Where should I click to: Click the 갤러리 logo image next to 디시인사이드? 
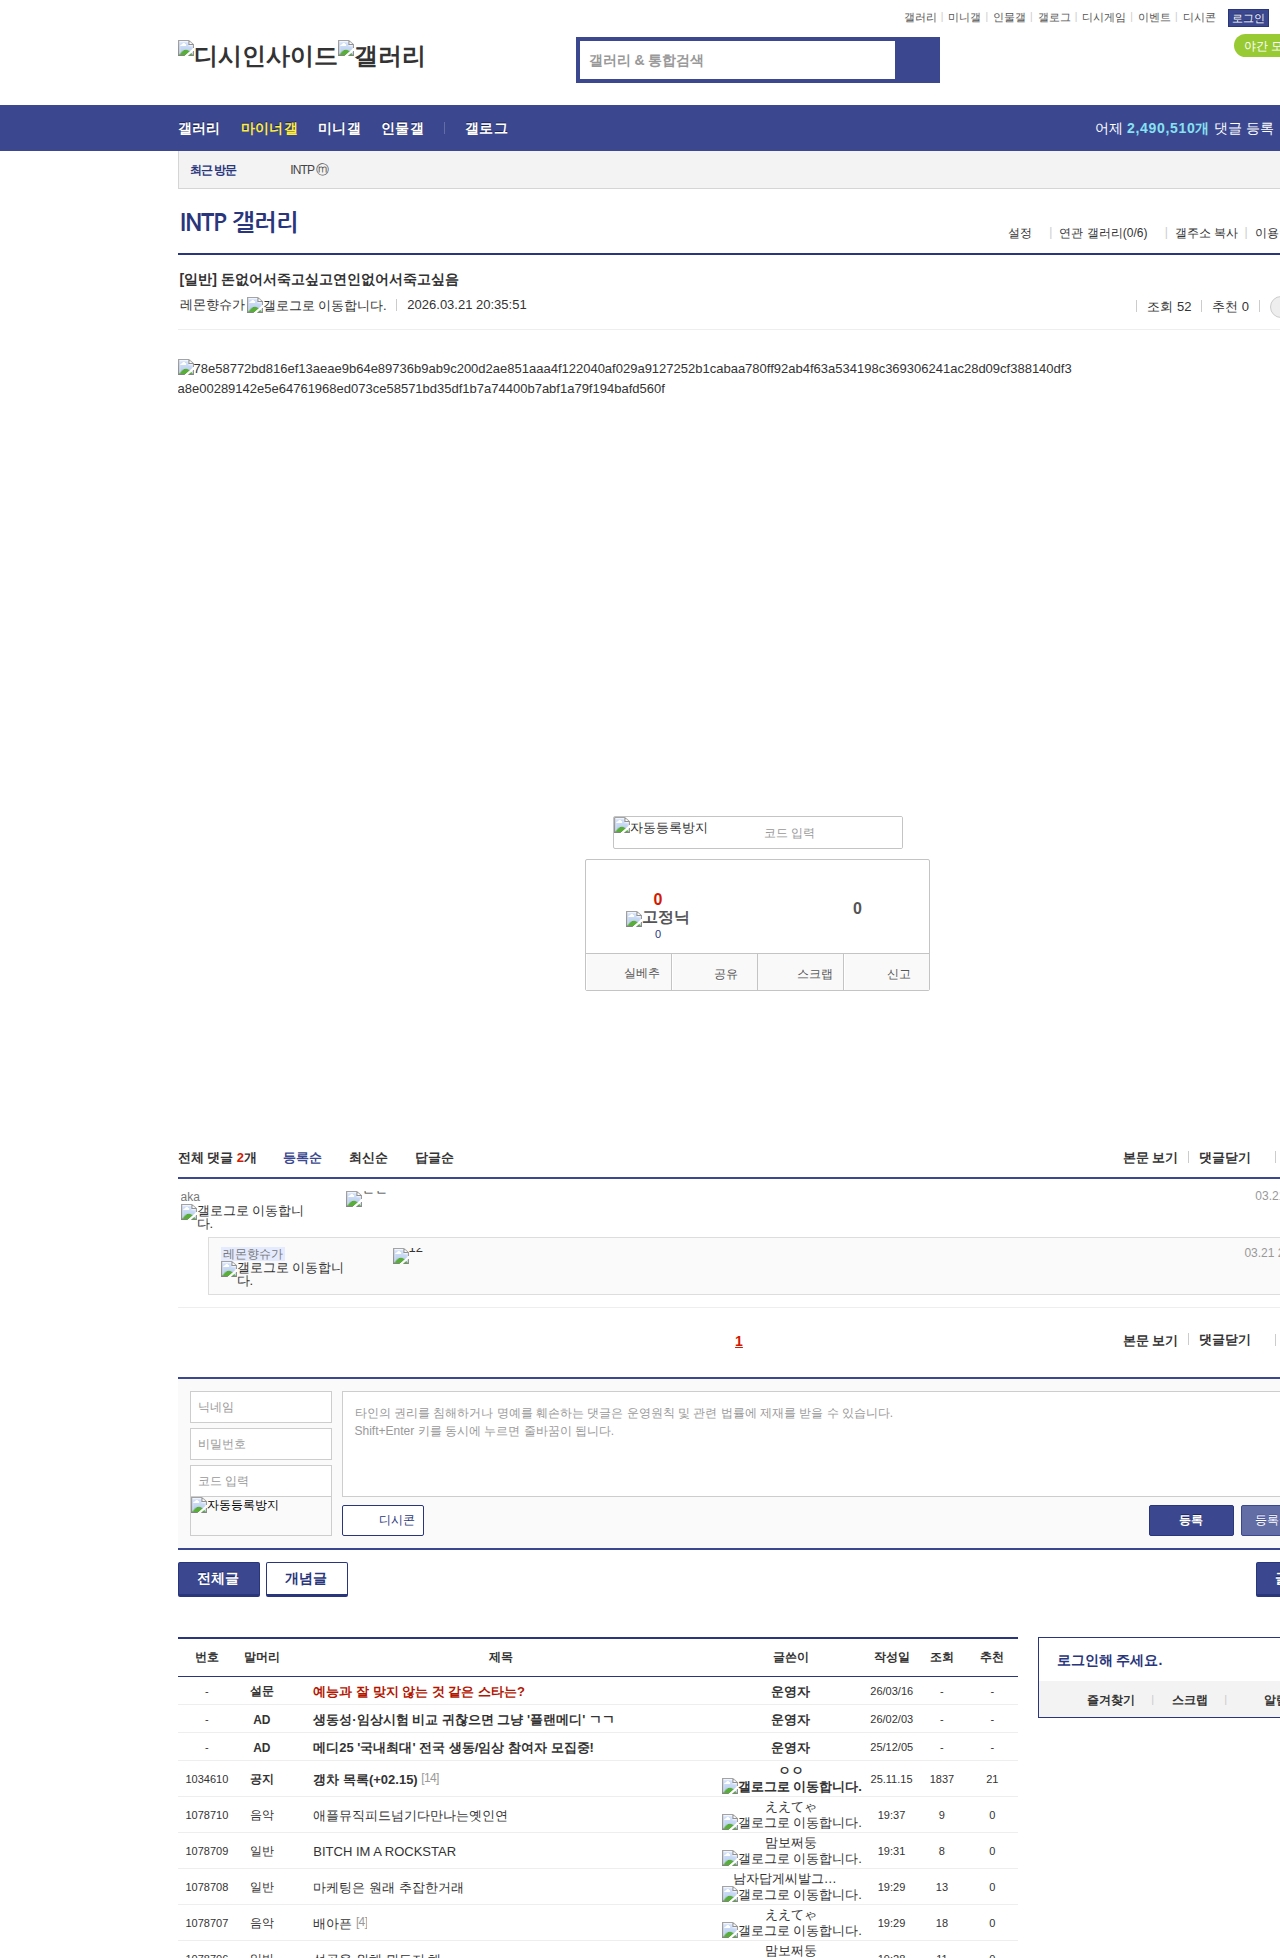[382, 55]
